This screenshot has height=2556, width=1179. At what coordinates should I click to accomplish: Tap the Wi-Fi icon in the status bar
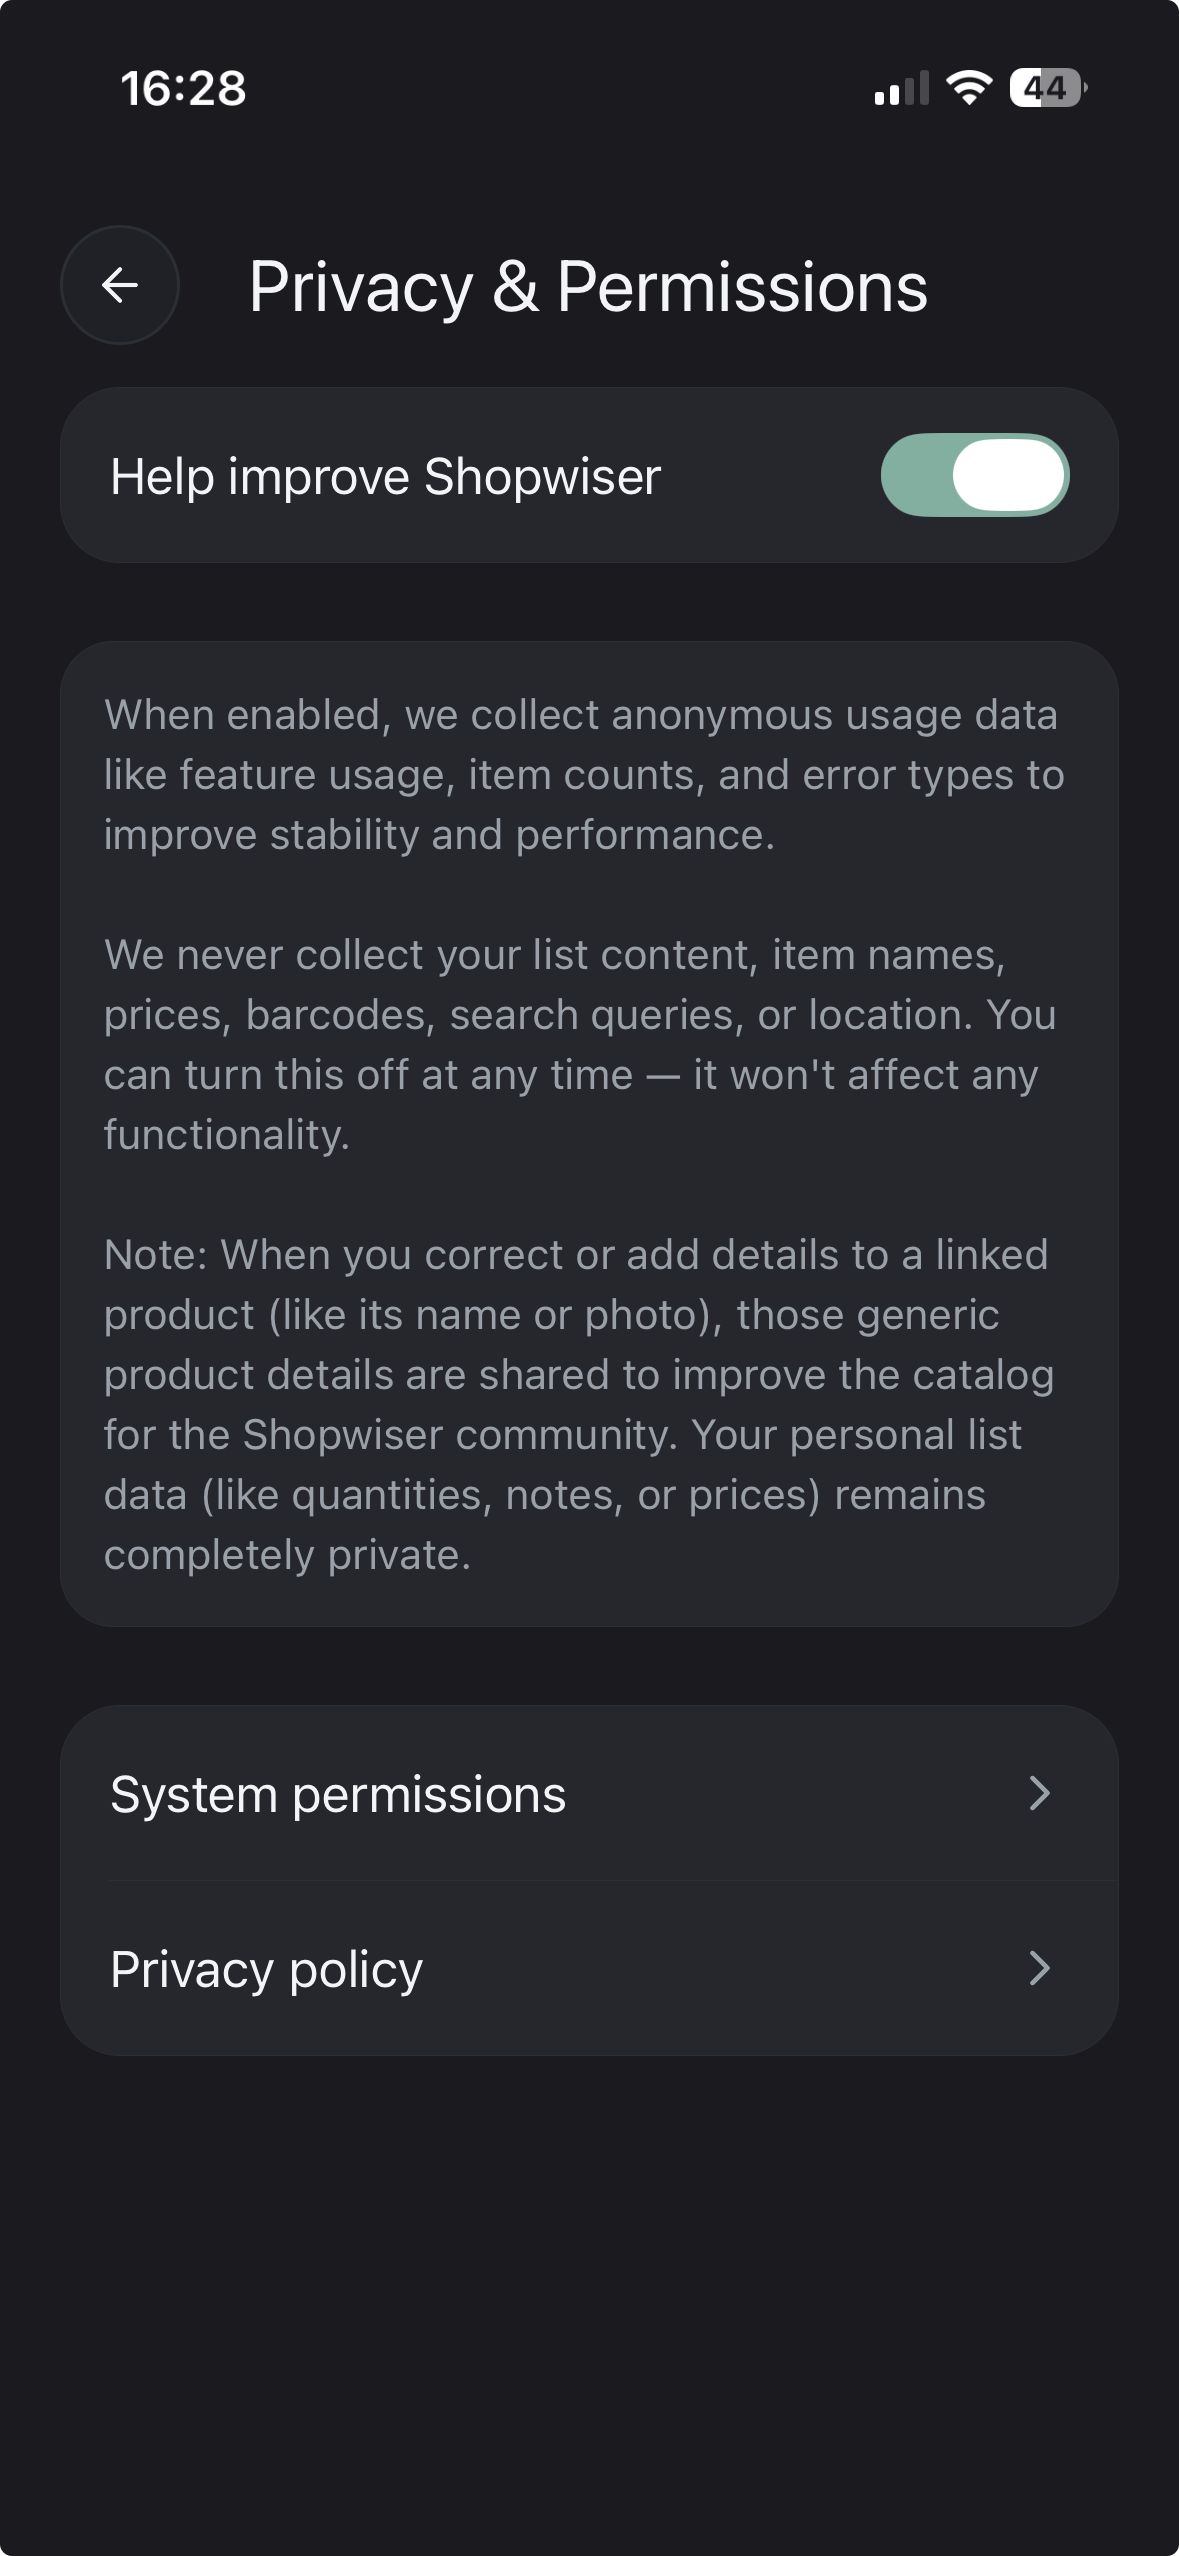966,89
